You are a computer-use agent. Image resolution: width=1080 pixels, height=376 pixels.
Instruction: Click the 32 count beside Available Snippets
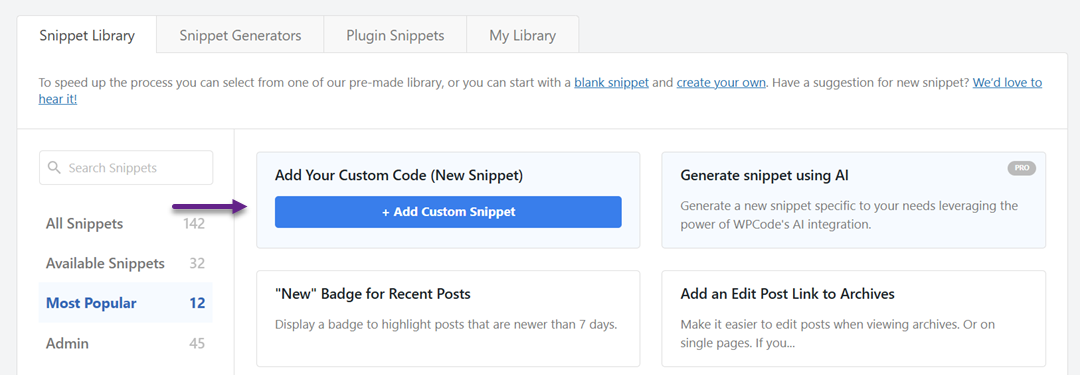(x=197, y=264)
